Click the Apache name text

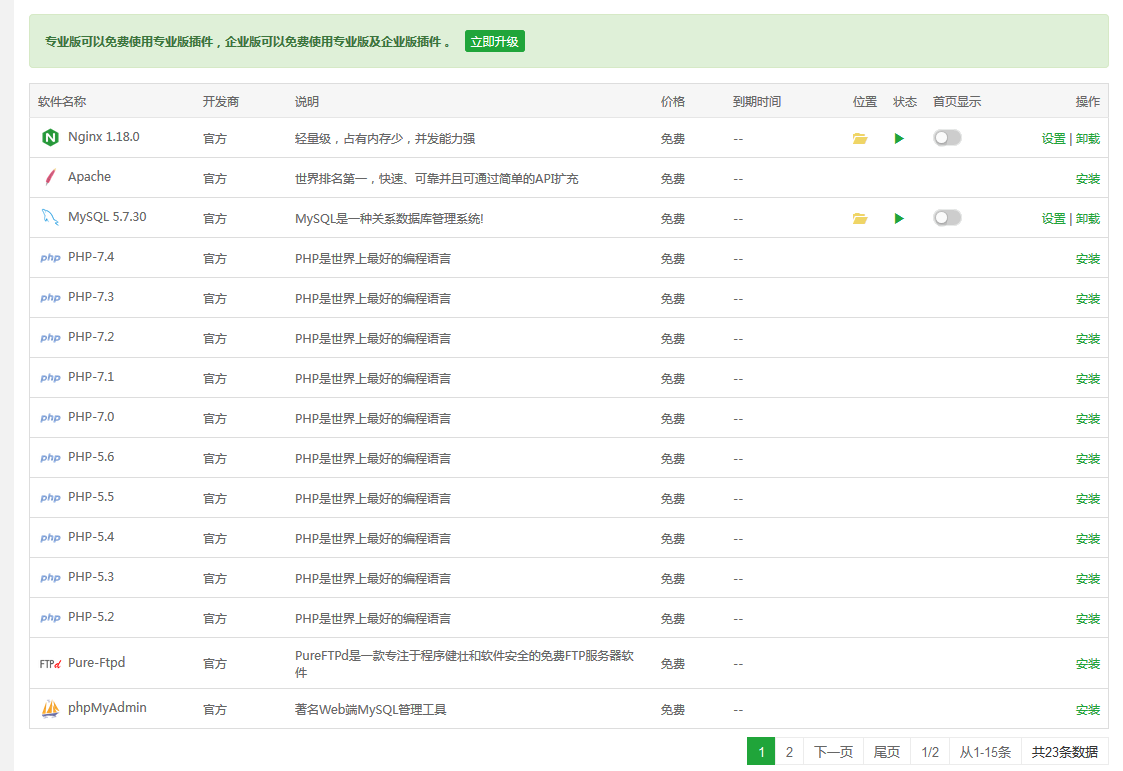point(90,177)
